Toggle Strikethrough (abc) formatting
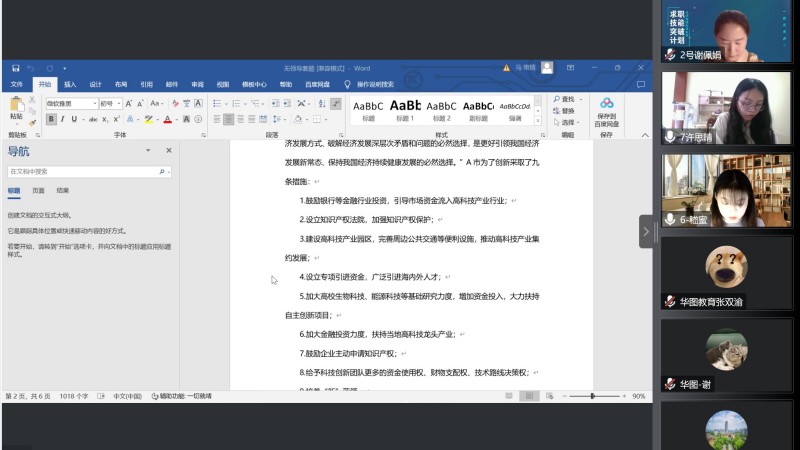This screenshot has height=450, width=800. click(93, 119)
